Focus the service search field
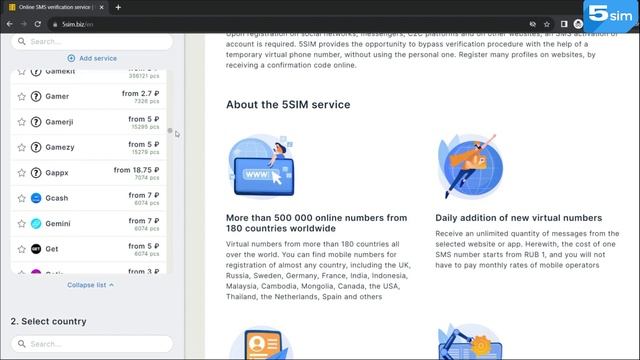This screenshot has height=360, width=640. (92, 41)
